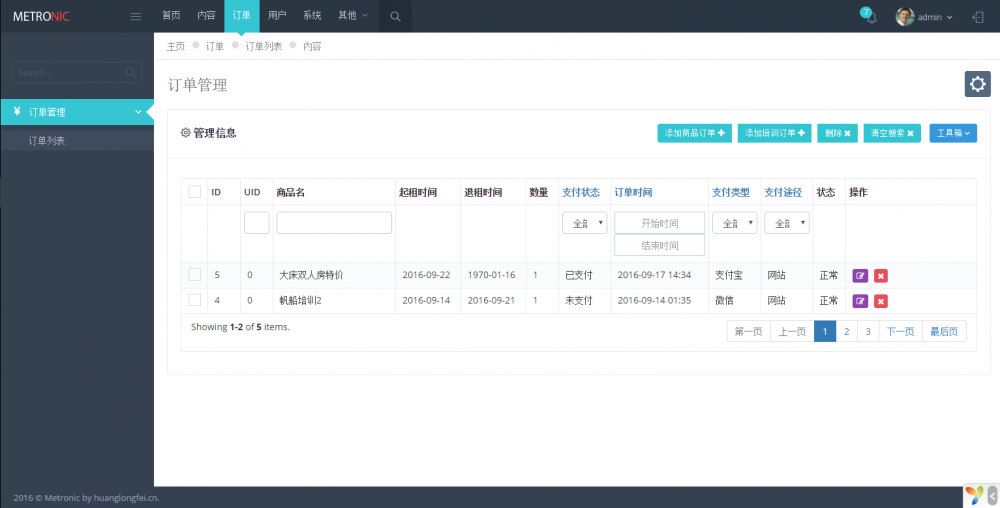This screenshot has width=1000, height=508.
Task: Go to 最后页 in pagination
Action: coord(945,331)
